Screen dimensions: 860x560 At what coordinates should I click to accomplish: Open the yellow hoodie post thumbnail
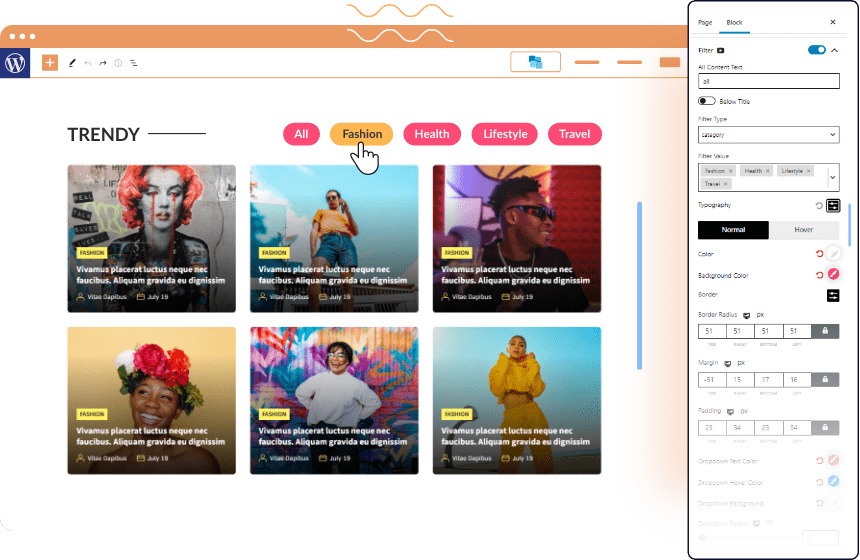click(517, 400)
